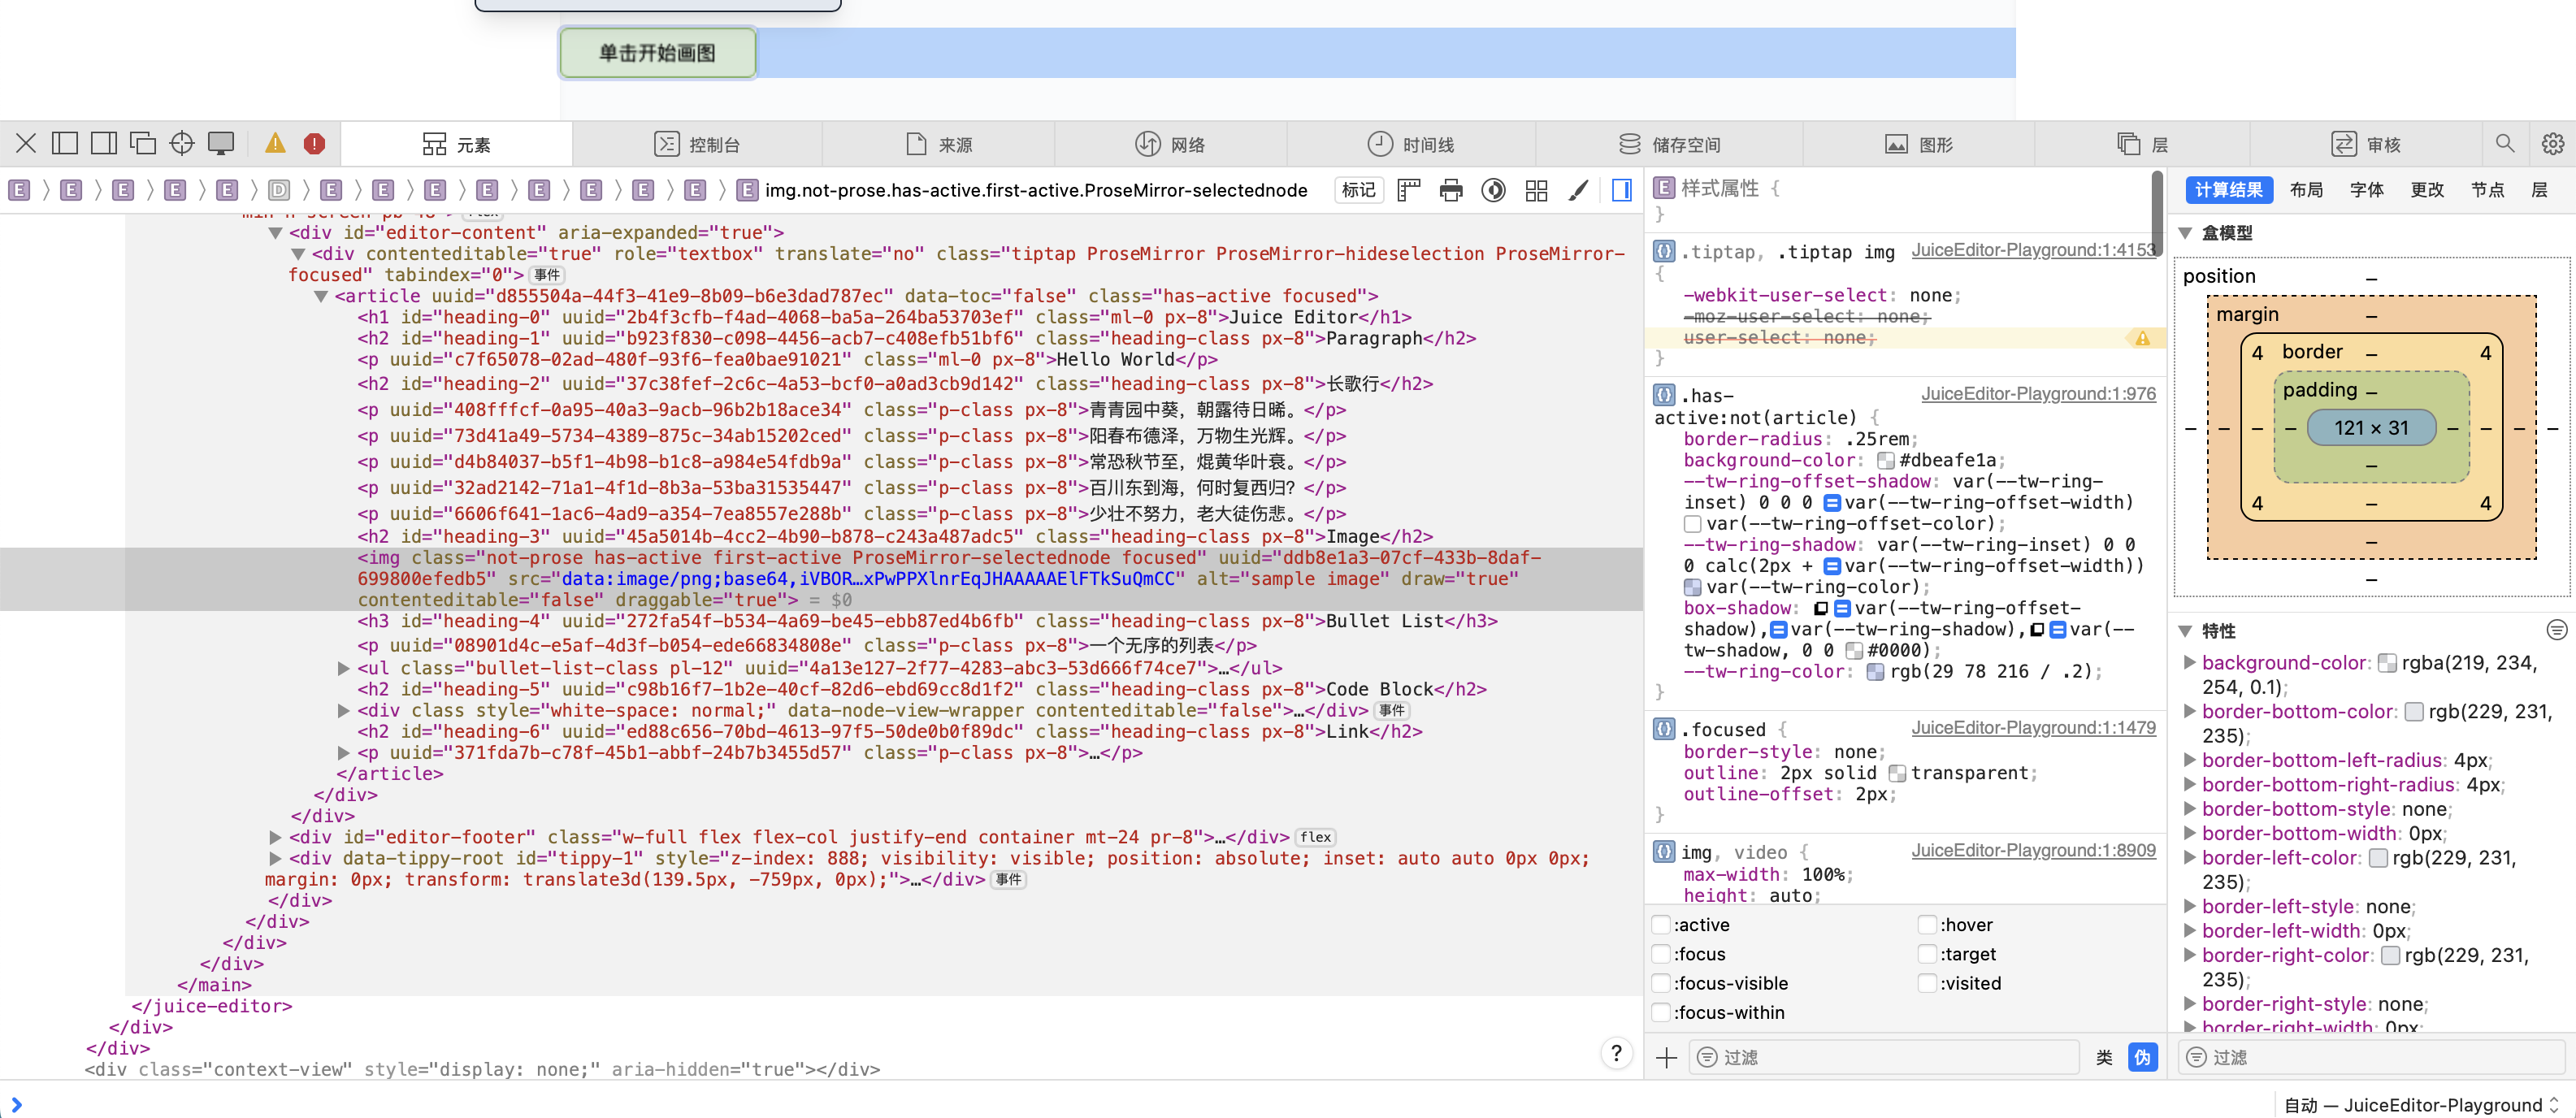Collapse the editor-content div node
This screenshot has width=2576, height=1118.
click(275, 233)
